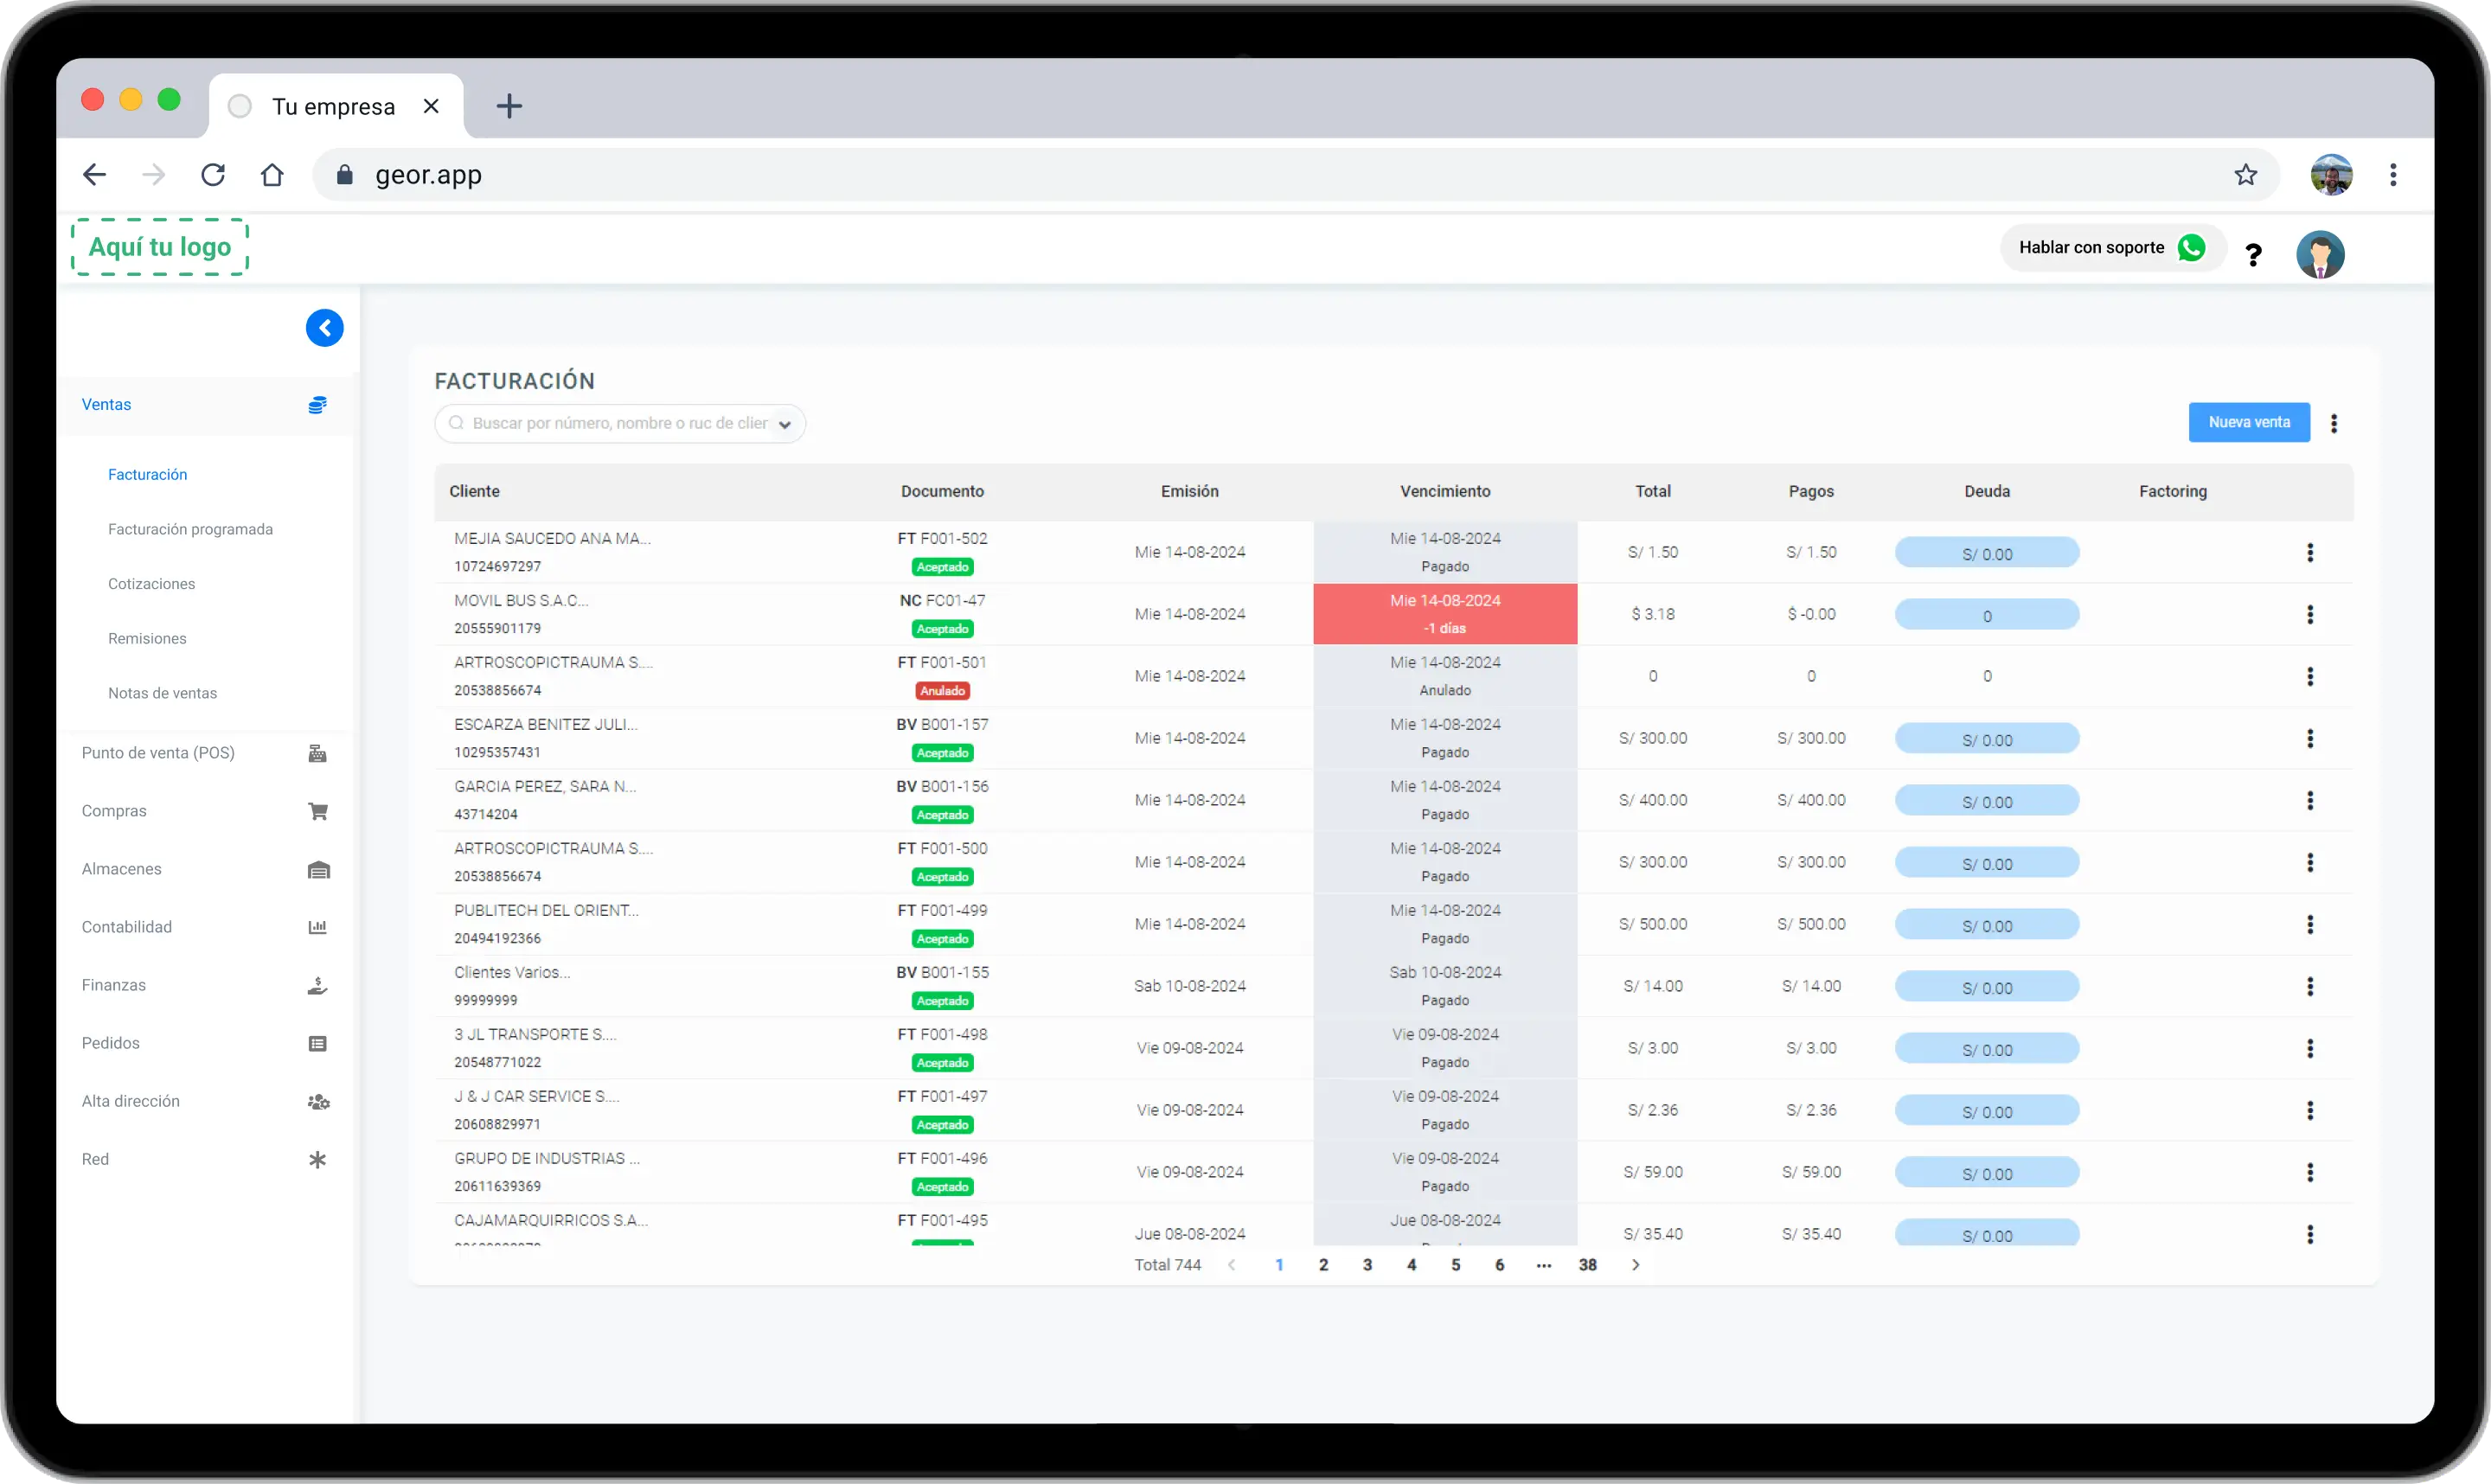The width and height of the screenshot is (2491, 1484).
Task: Click client GRUPO DE INDUSTRIAS
Action: 547,1159
